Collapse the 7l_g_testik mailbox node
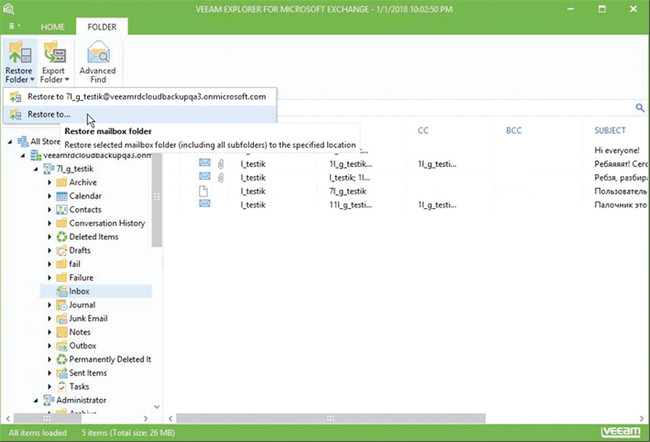 (36, 169)
